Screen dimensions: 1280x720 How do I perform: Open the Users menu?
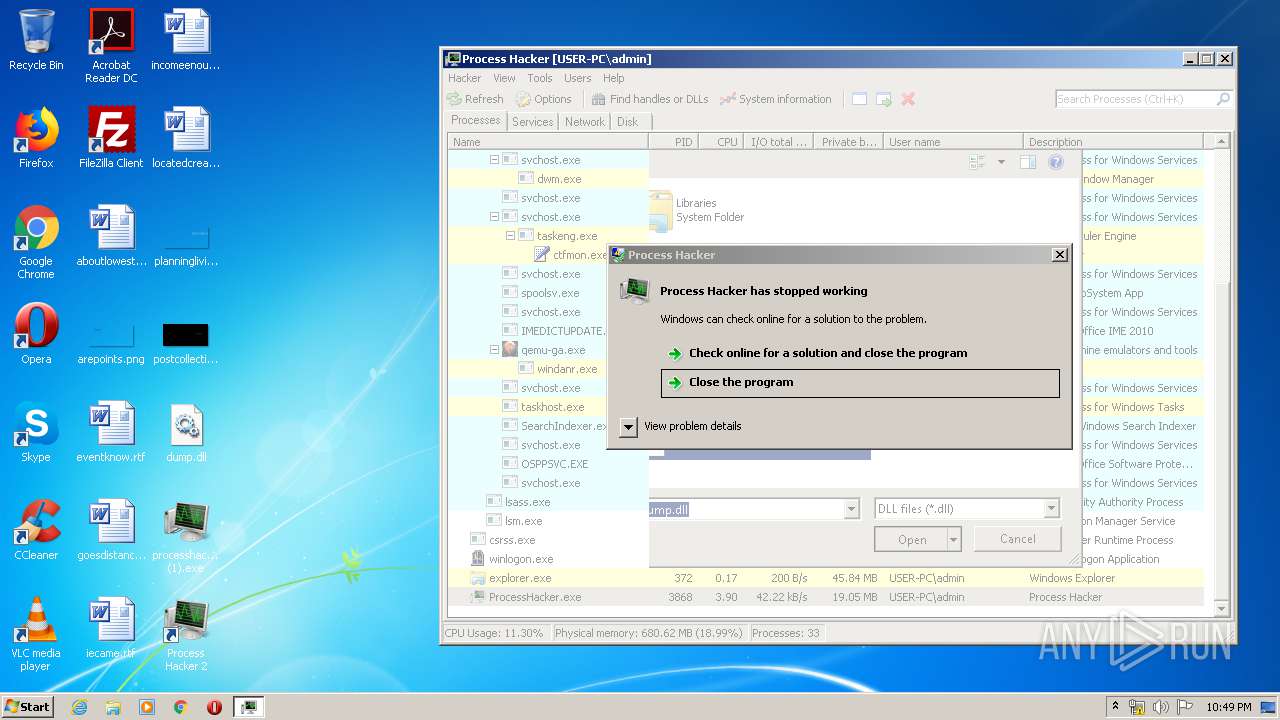tap(578, 78)
